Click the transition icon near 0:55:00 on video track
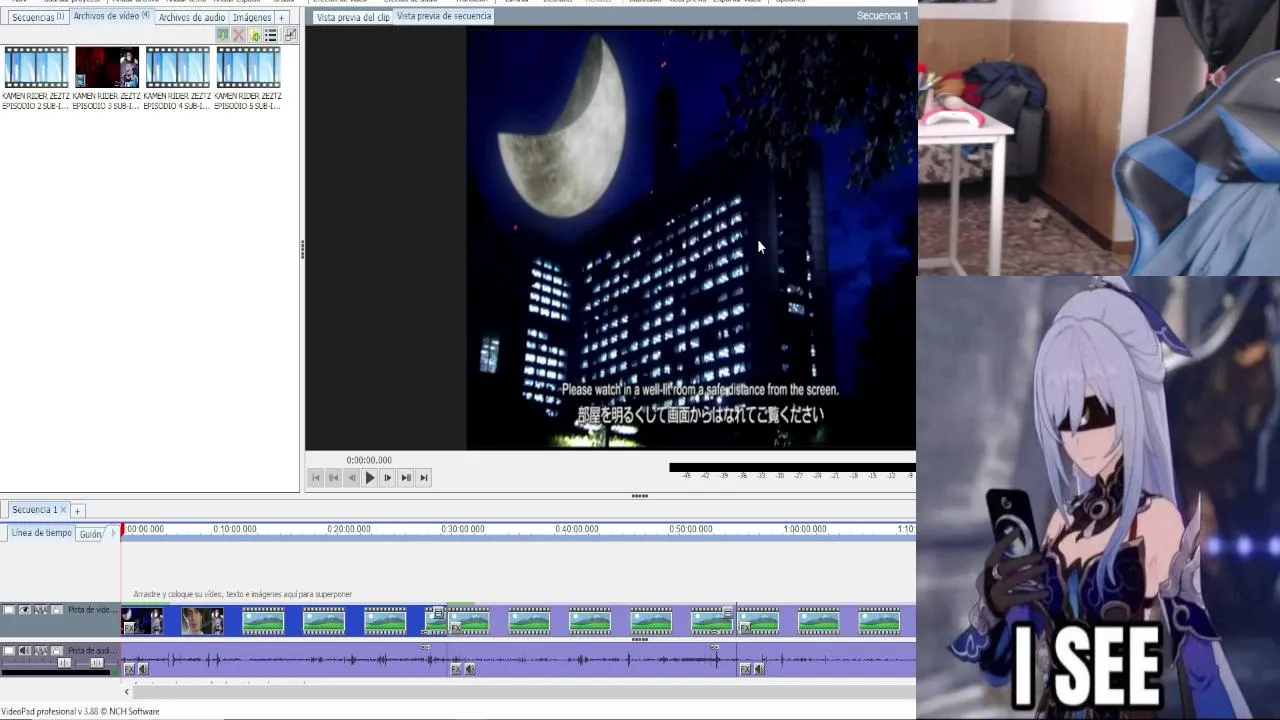The width and height of the screenshot is (1280, 720). pos(728,613)
